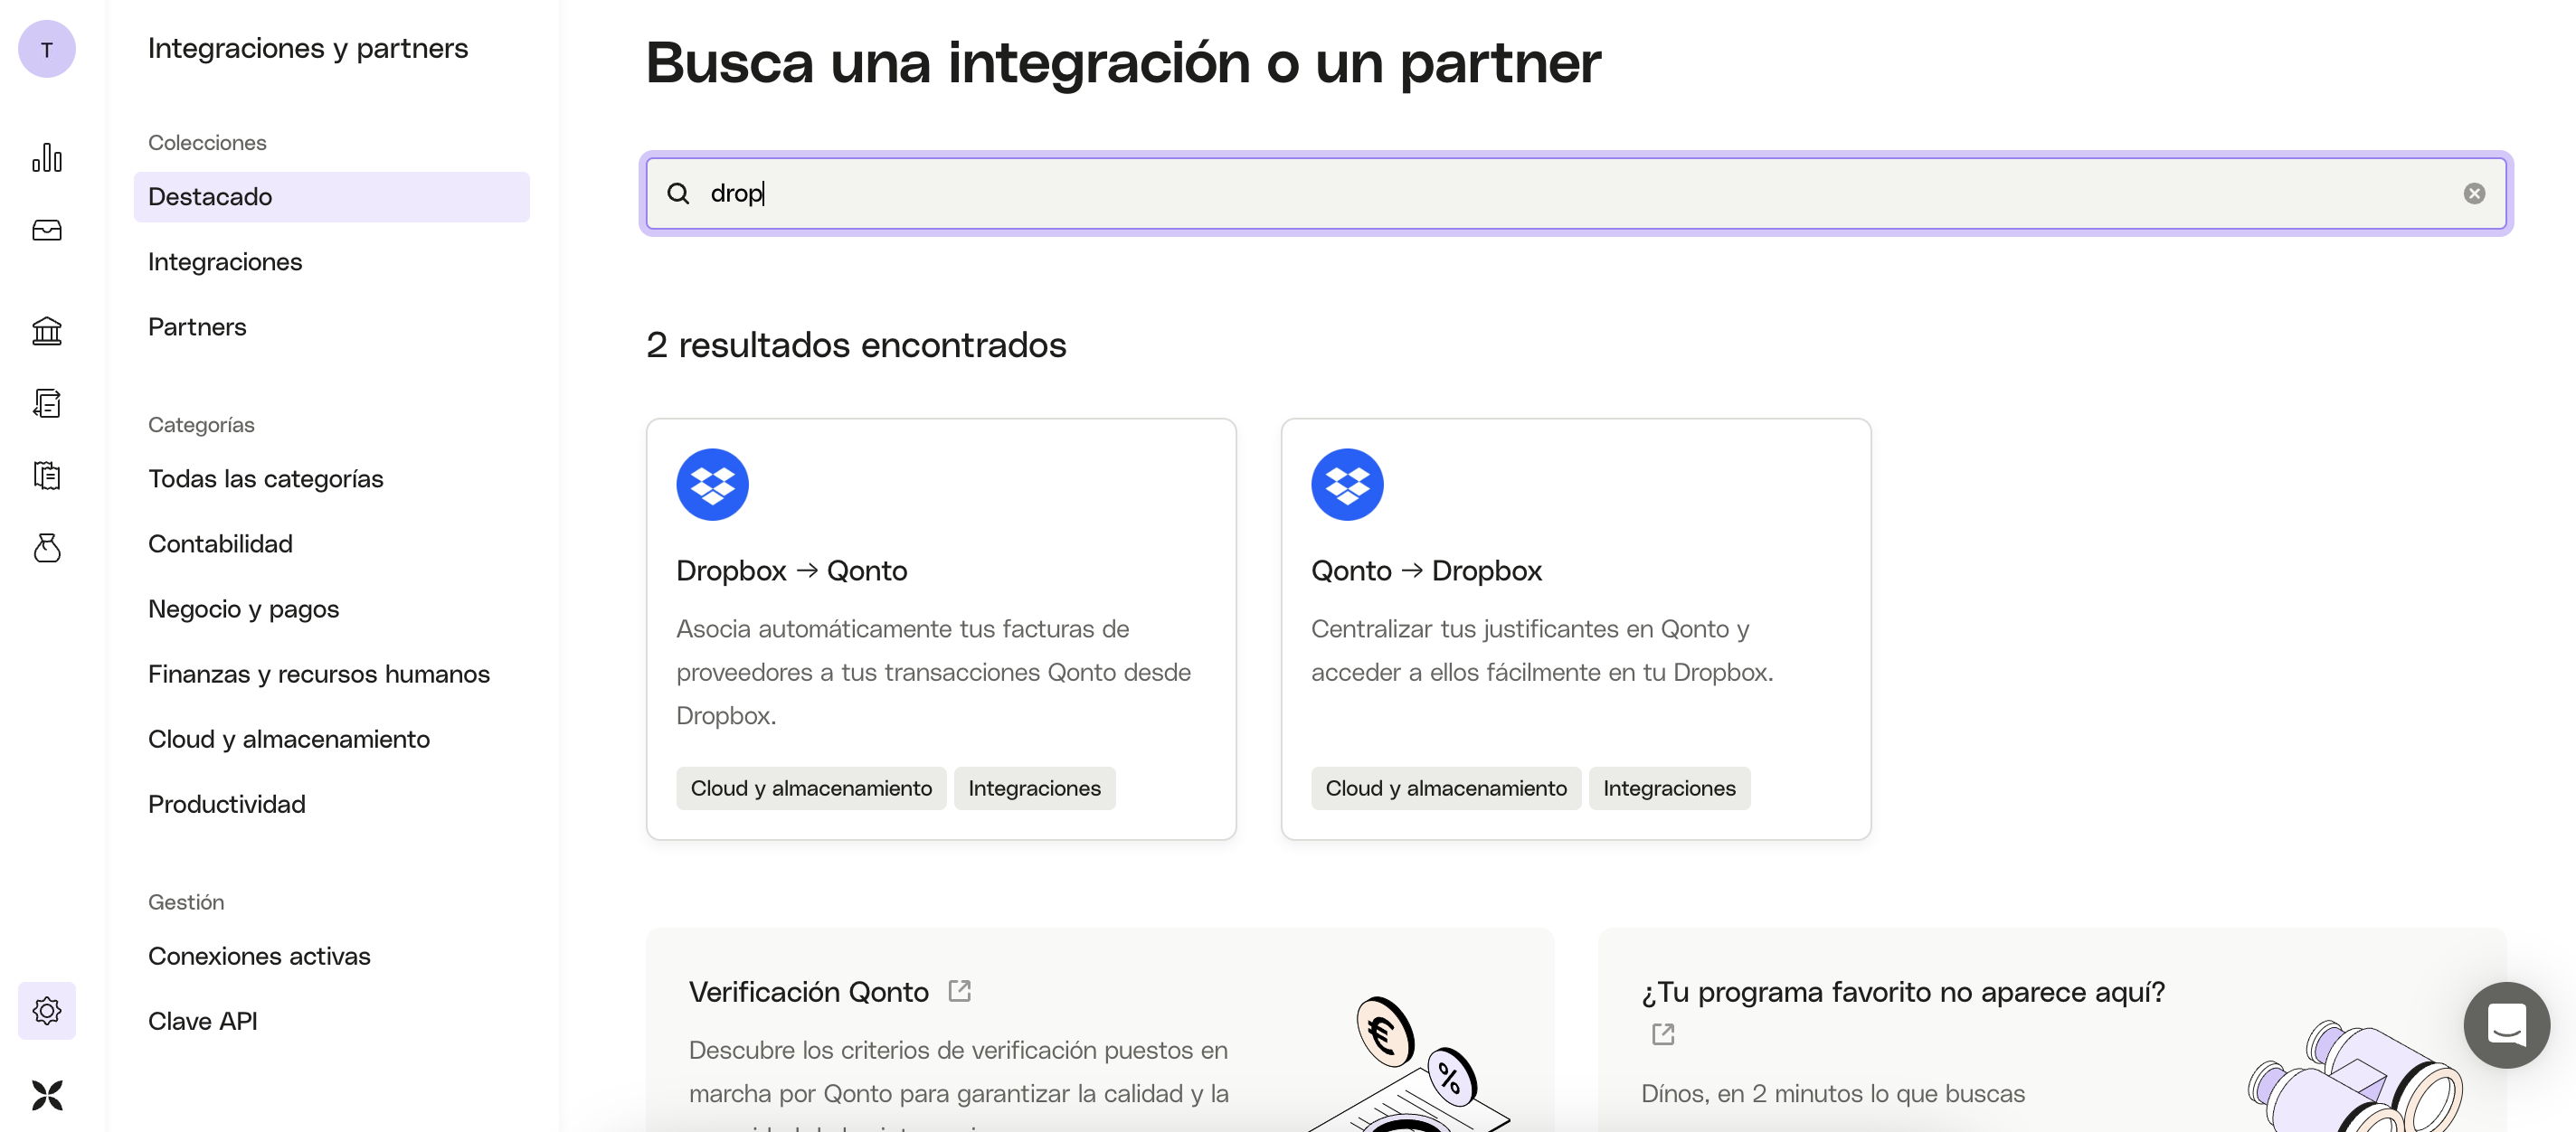
Task: Click the Dropbox → Qonto description text
Action: point(933,672)
